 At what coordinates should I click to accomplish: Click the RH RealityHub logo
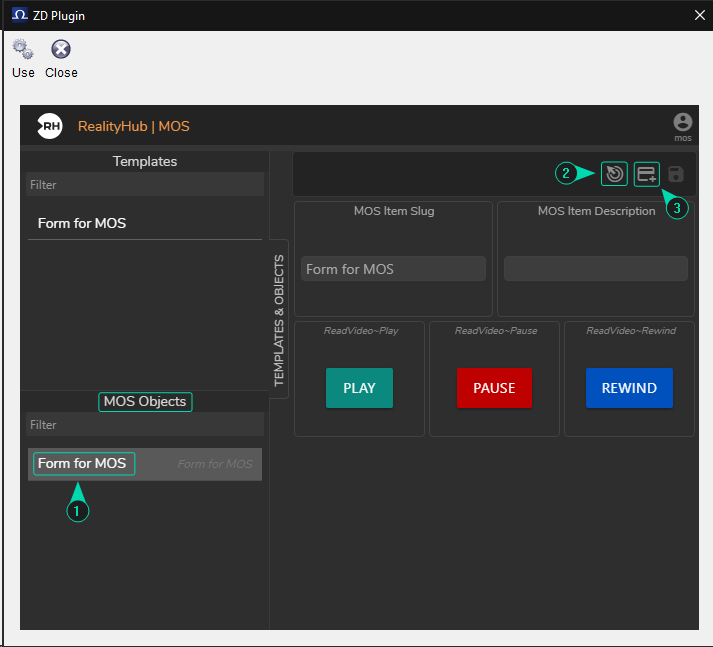49,127
